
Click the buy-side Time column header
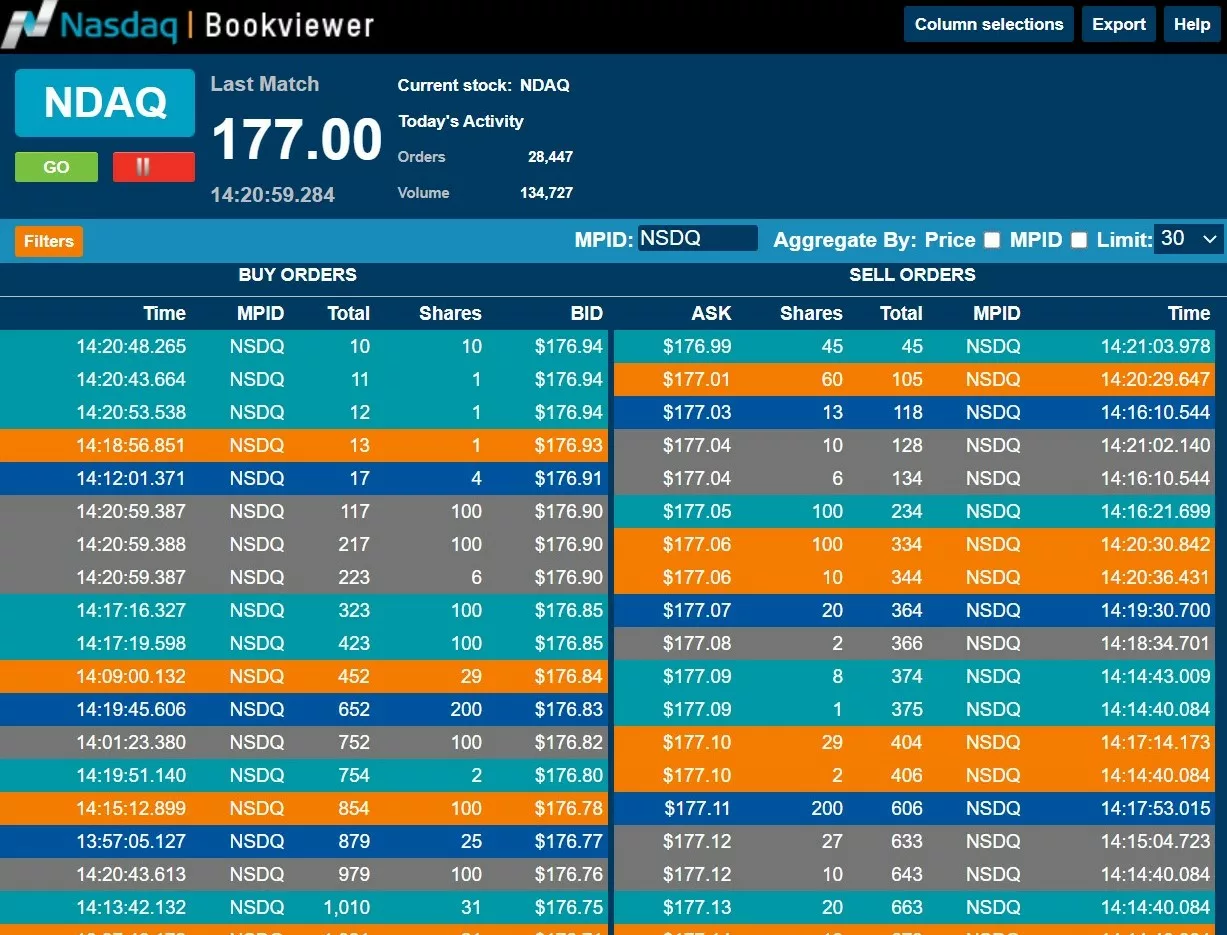(x=164, y=313)
